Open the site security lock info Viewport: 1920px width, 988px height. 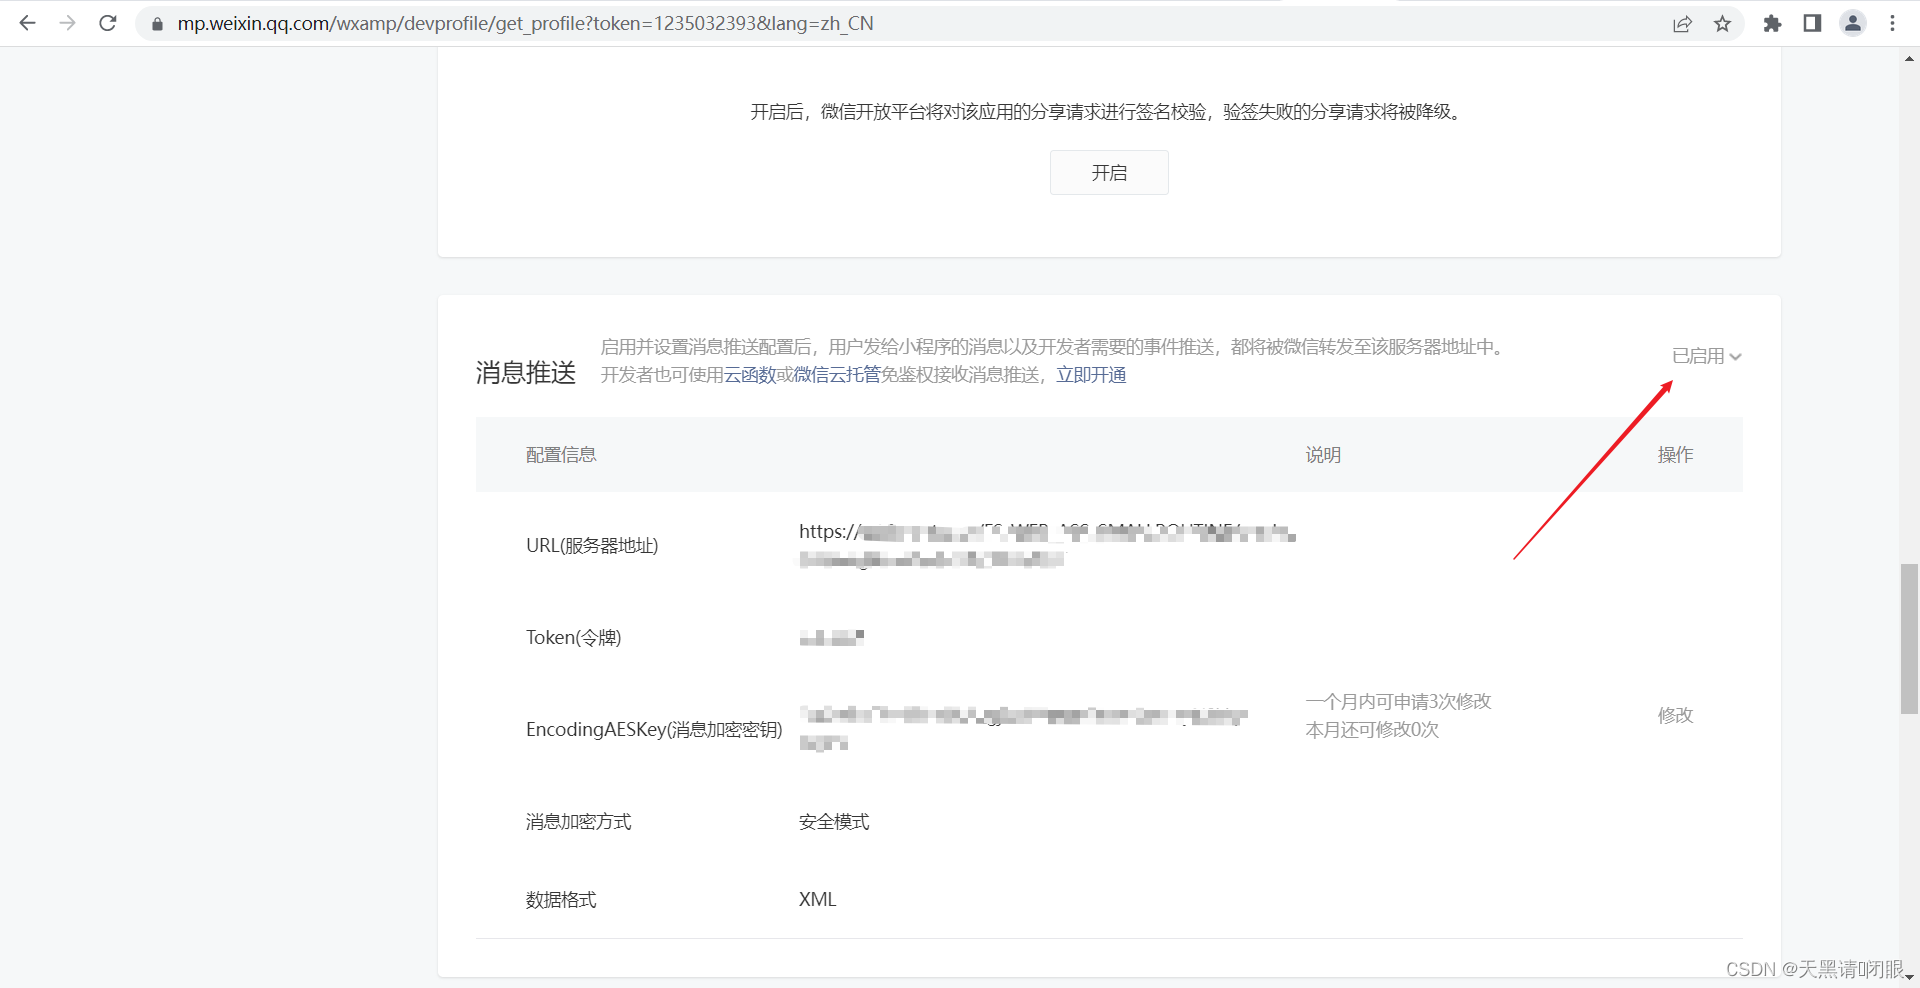[157, 23]
